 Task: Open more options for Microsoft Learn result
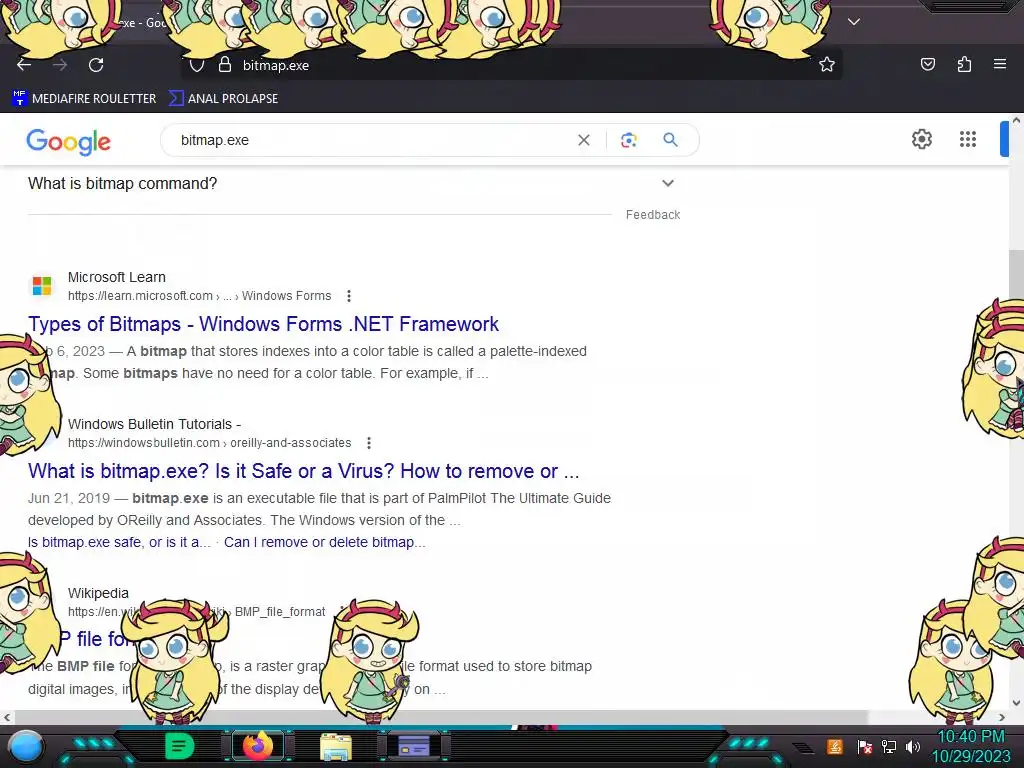349,296
